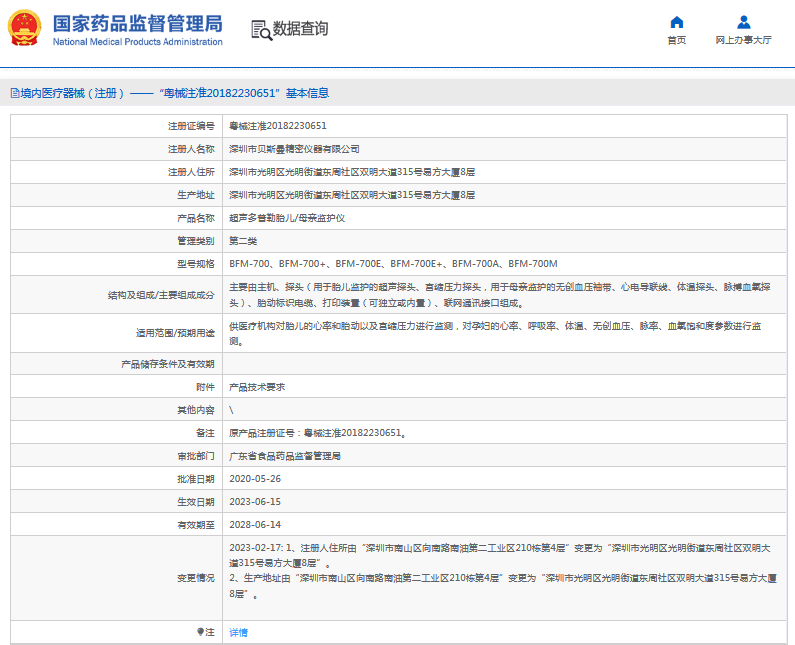The width and height of the screenshot is (795, 645).
Task: Click the 注册人住所 address value
Action: [x=352, y=172]
